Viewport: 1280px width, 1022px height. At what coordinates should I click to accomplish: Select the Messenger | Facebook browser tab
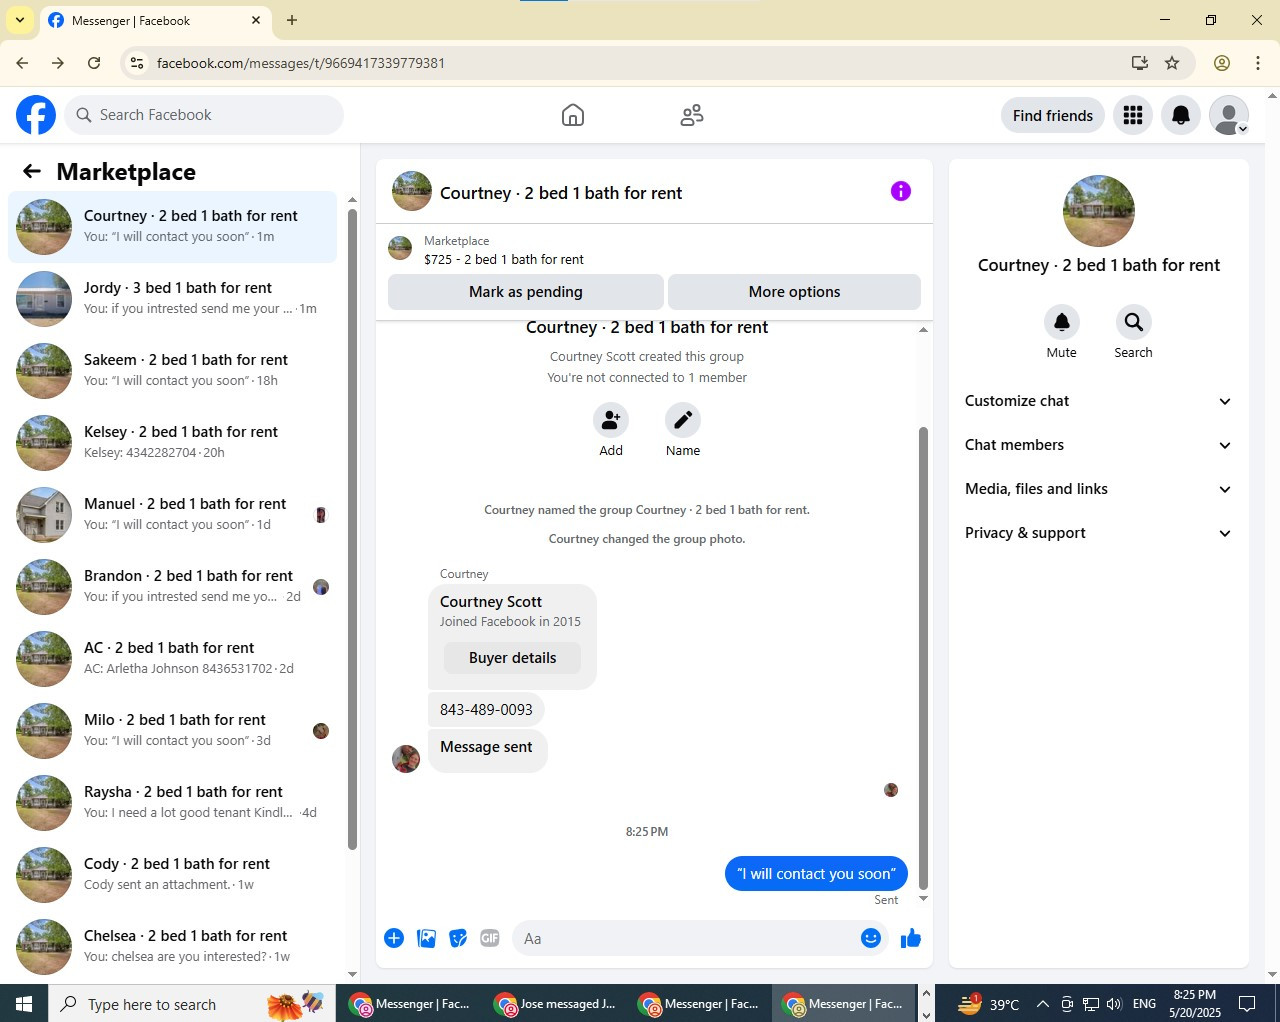(155, 21)
